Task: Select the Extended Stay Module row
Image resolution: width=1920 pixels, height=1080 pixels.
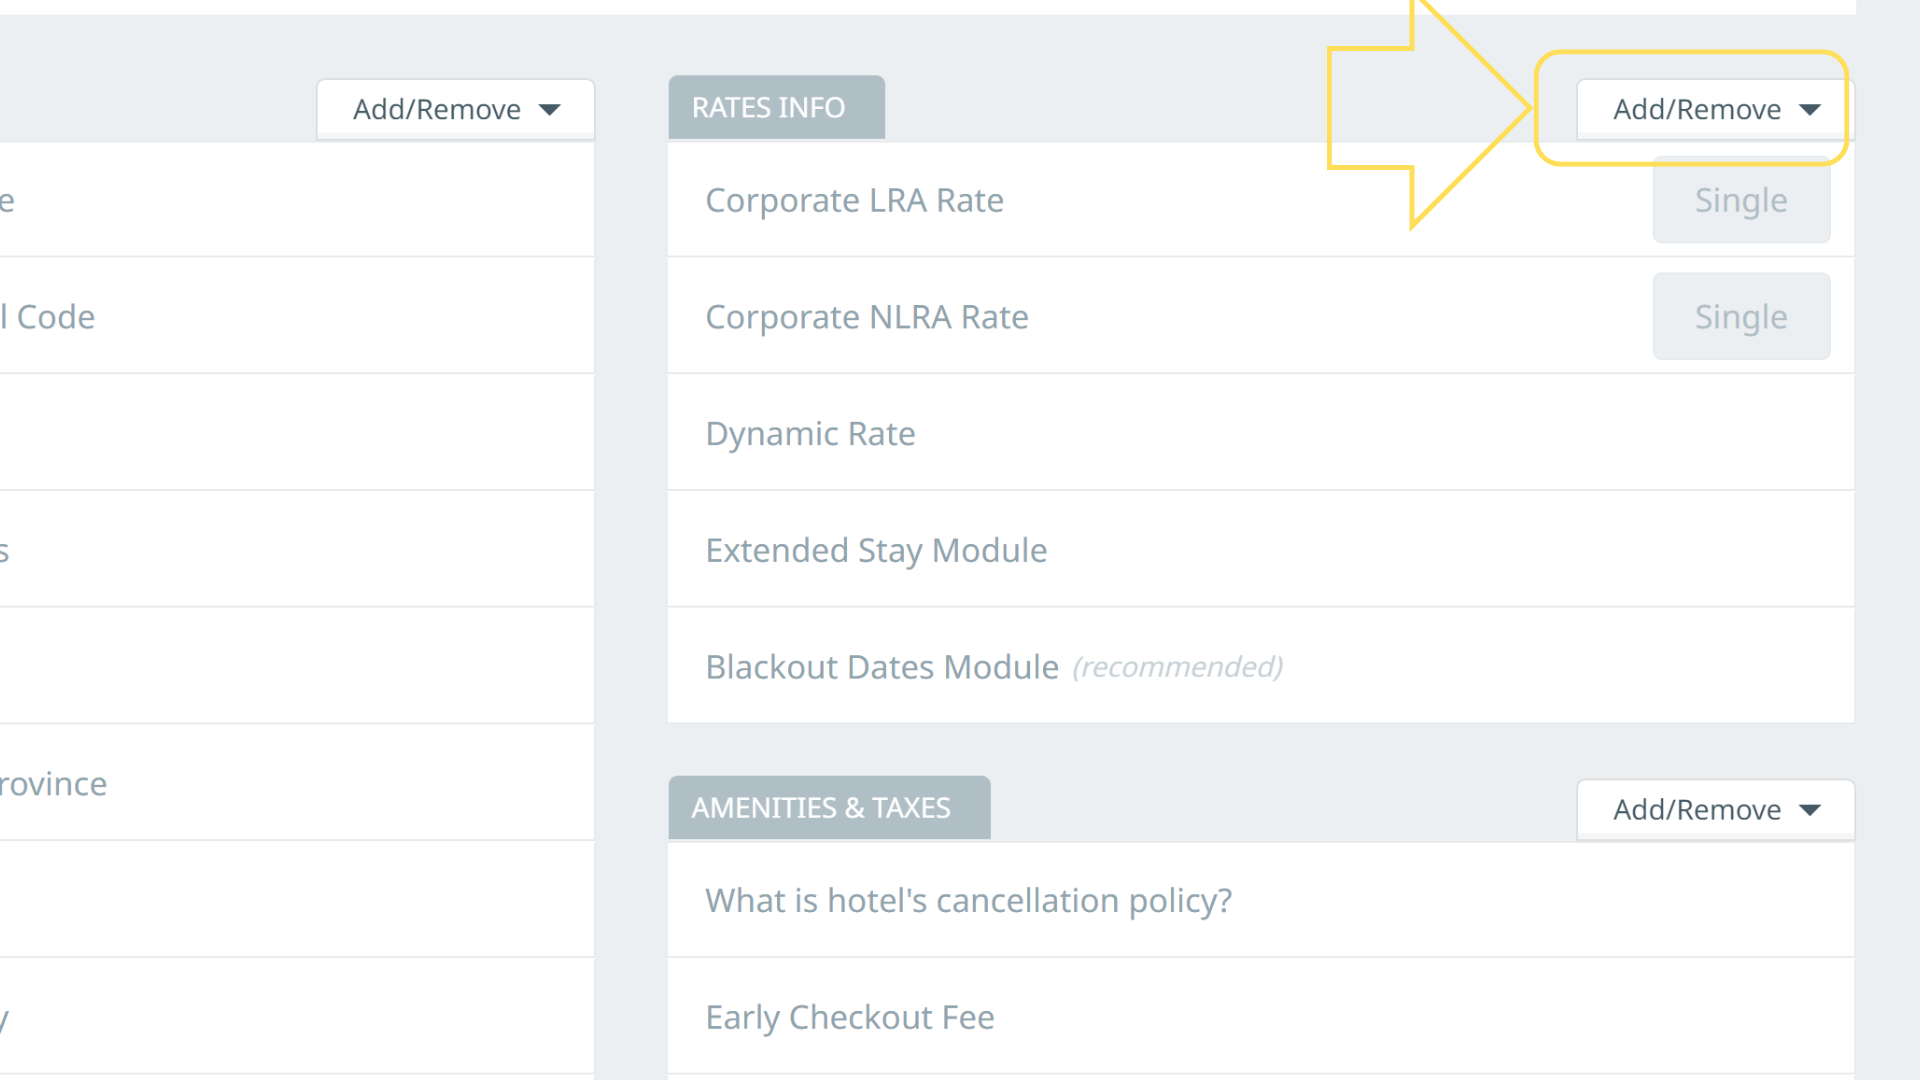Action: [876, 550]
